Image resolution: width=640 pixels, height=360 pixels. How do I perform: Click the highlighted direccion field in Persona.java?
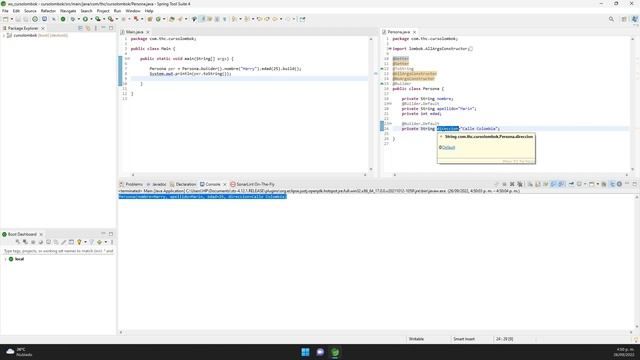pyautogui.click(x=448, y=129)
